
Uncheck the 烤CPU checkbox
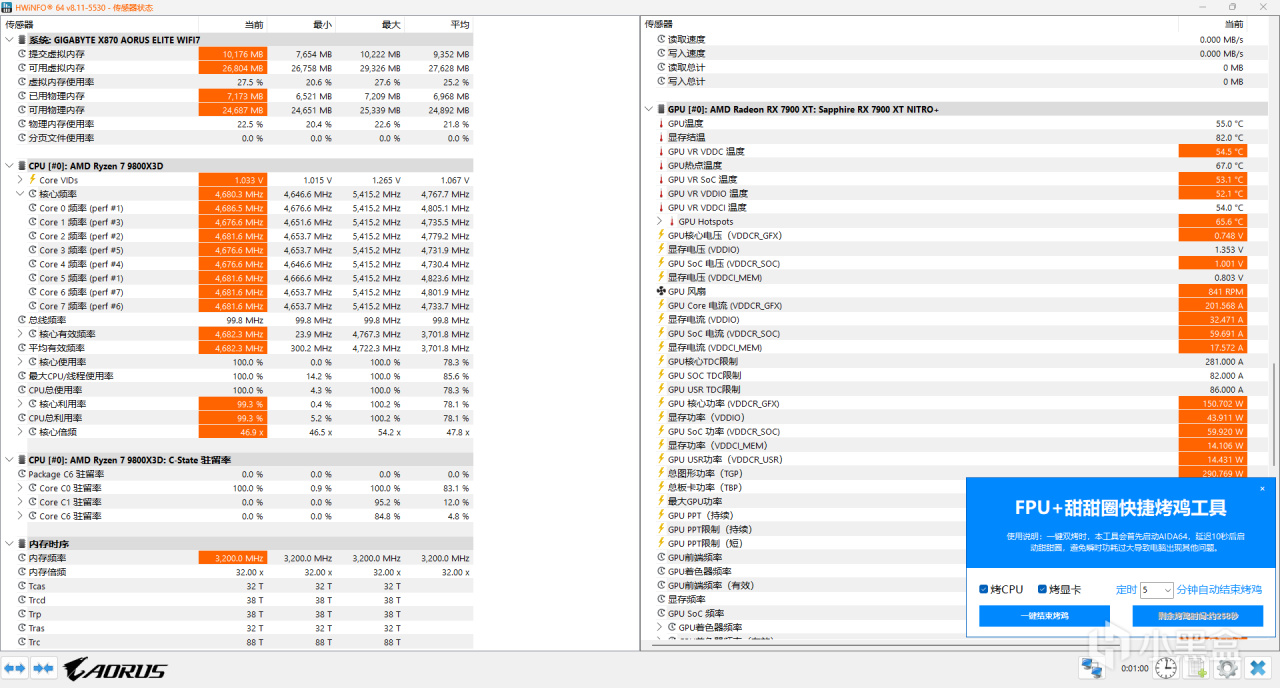(x=984, y=589)
